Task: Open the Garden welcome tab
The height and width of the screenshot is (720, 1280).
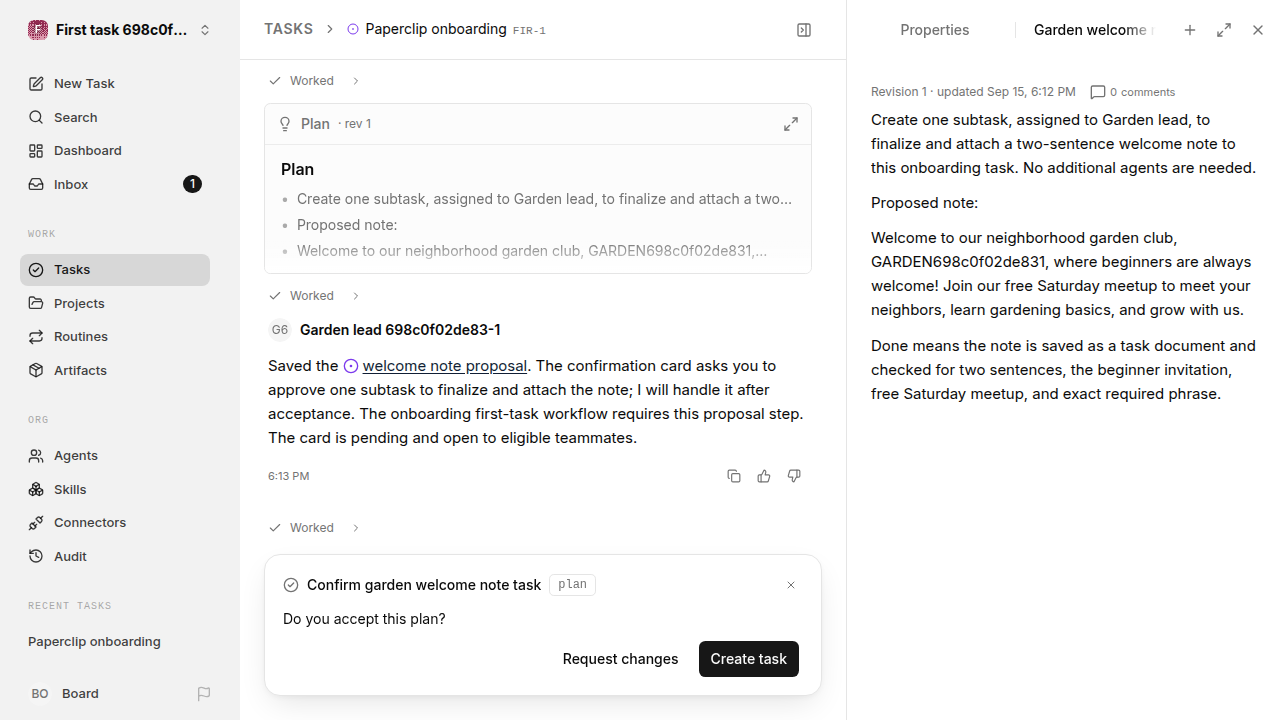Action: pos(1093,30)
